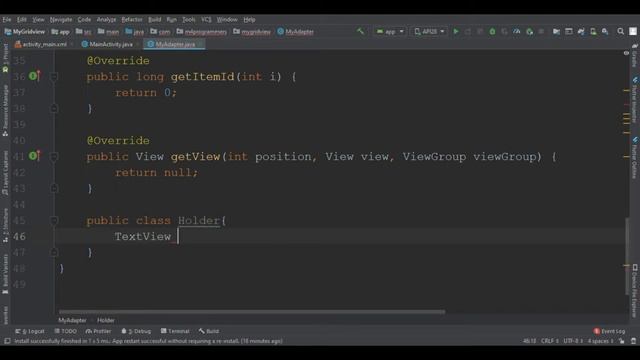
Task: Open the Build Variants side panel
Action: (5, 273)
